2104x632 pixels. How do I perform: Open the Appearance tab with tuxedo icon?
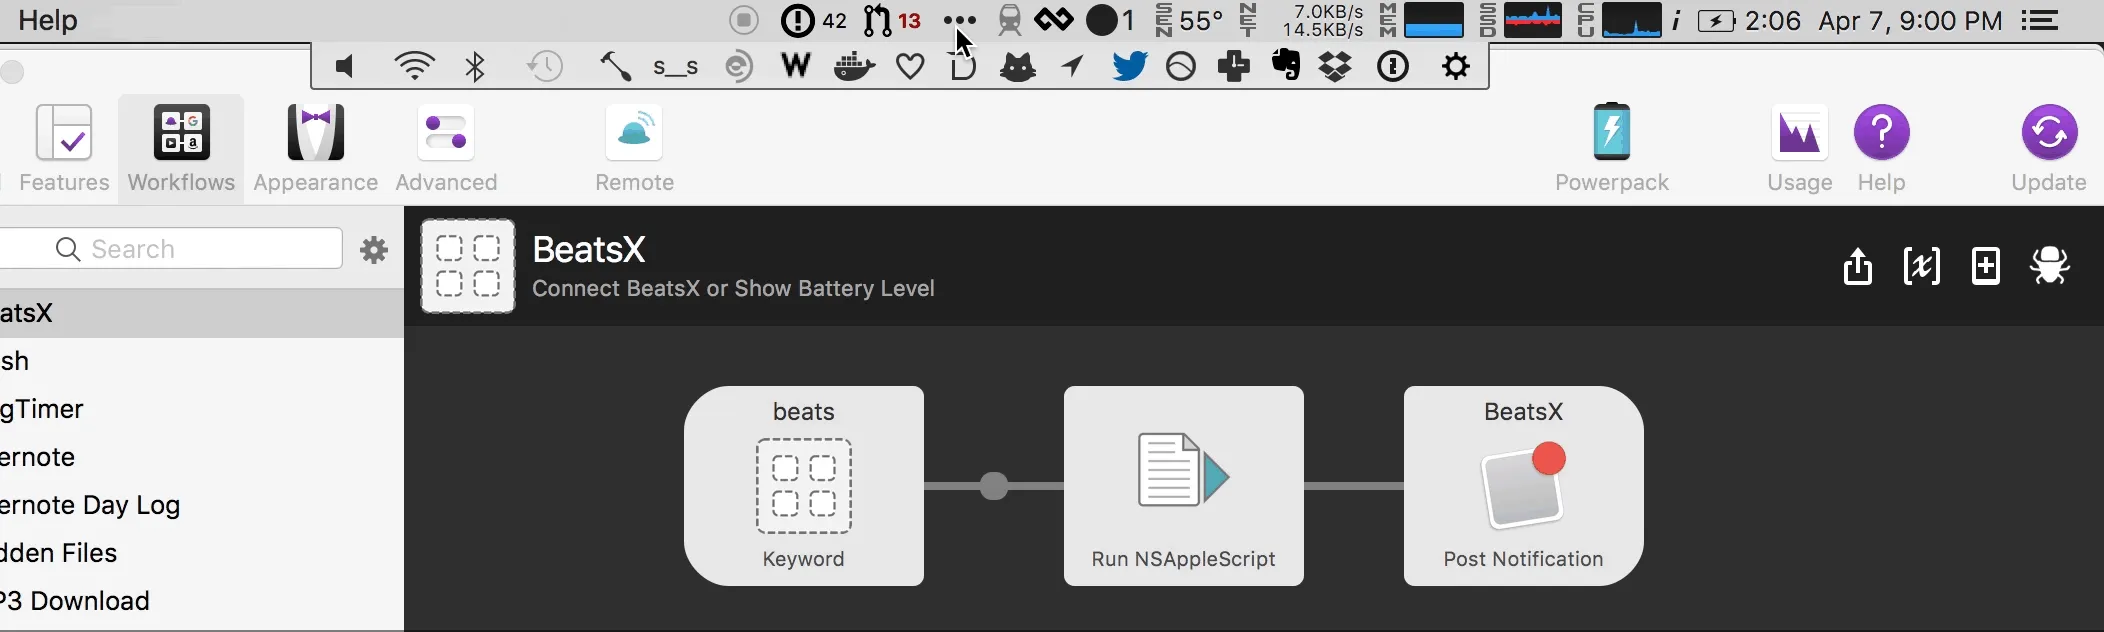click(x=316, y=149)
